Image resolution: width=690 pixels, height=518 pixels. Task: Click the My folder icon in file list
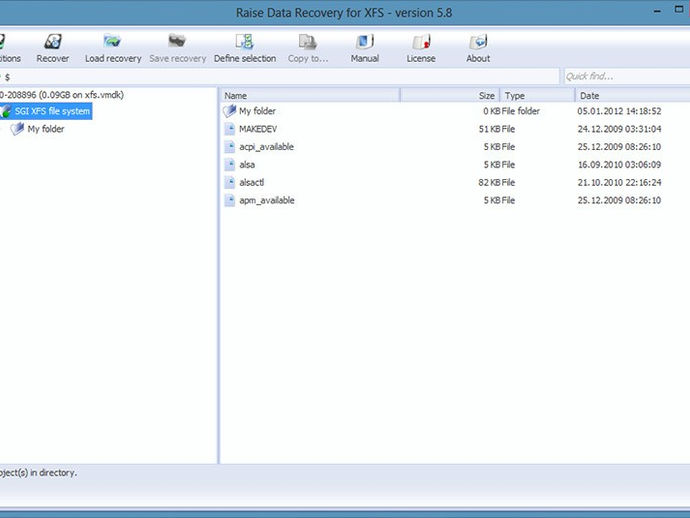coord(230,111)
